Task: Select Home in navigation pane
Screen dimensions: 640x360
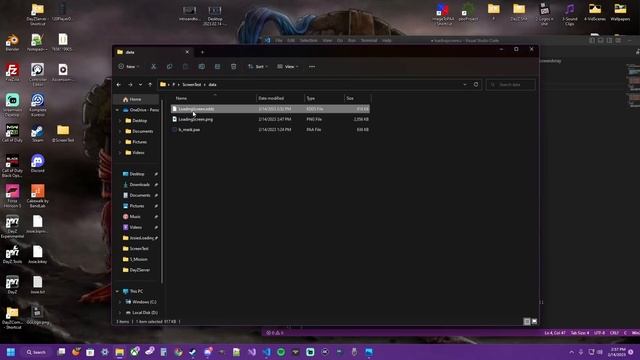Action: coord(135,100)
